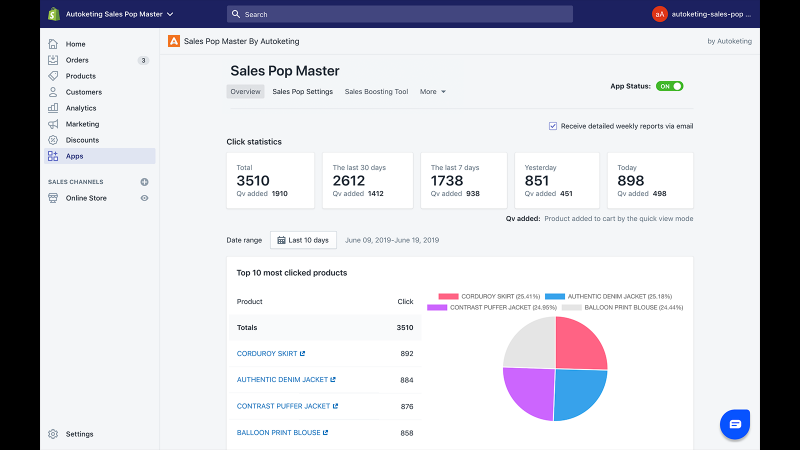Switch to Sales Pop Settings tab

click(303, 92)
